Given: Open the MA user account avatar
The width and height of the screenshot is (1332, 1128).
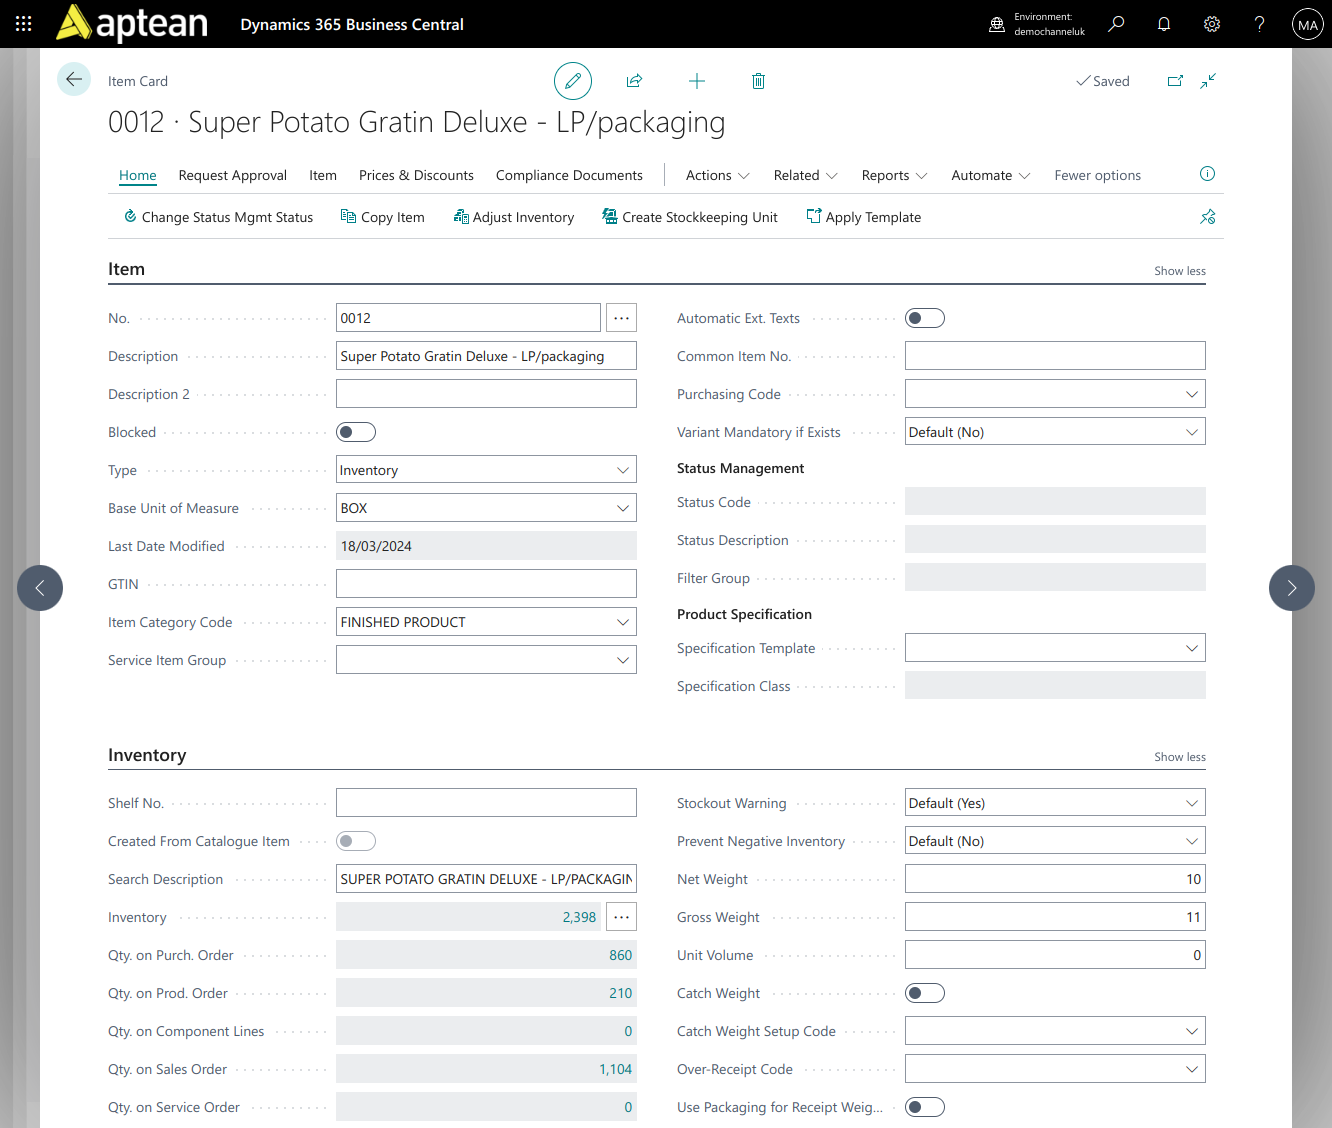Looking at the screenshot, I should (x=1308, y=24).
